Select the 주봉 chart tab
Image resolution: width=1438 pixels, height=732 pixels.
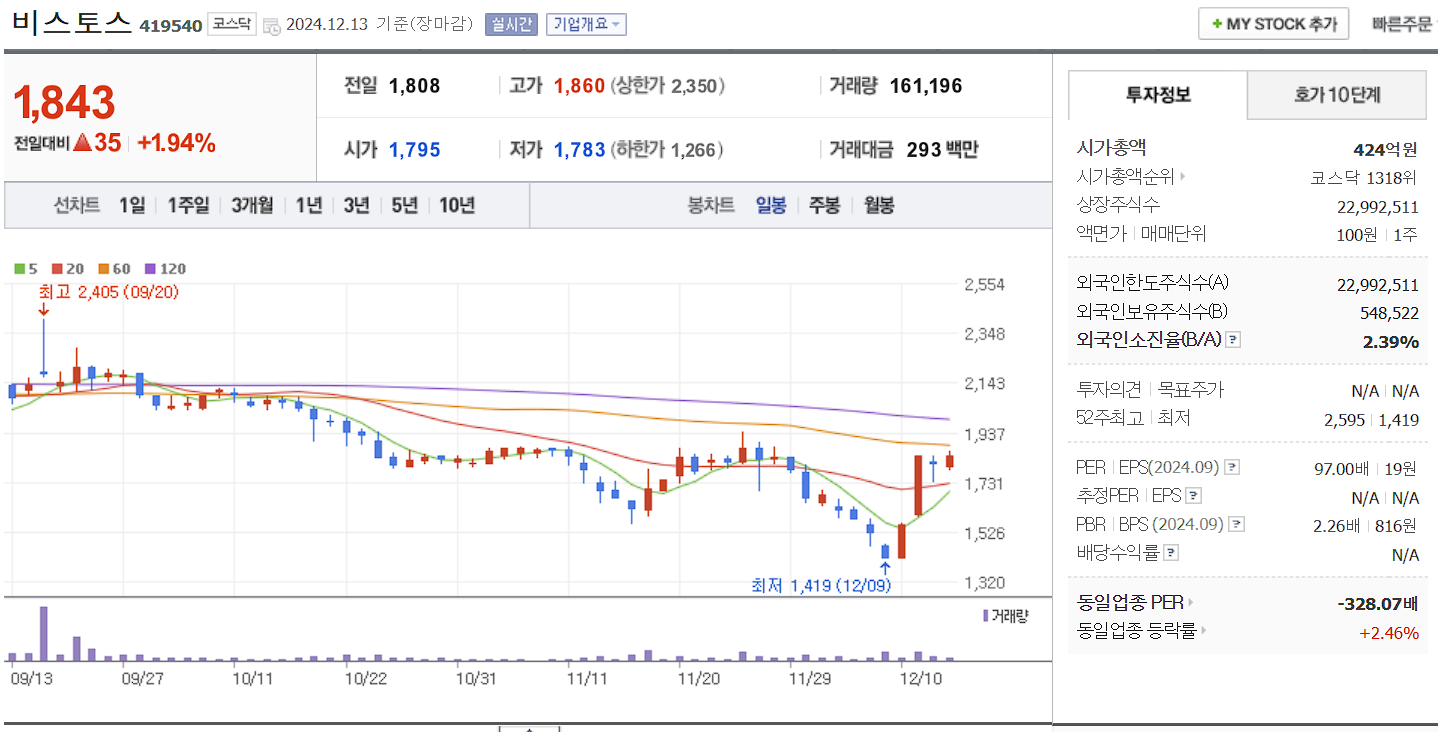tap(824, 206)
